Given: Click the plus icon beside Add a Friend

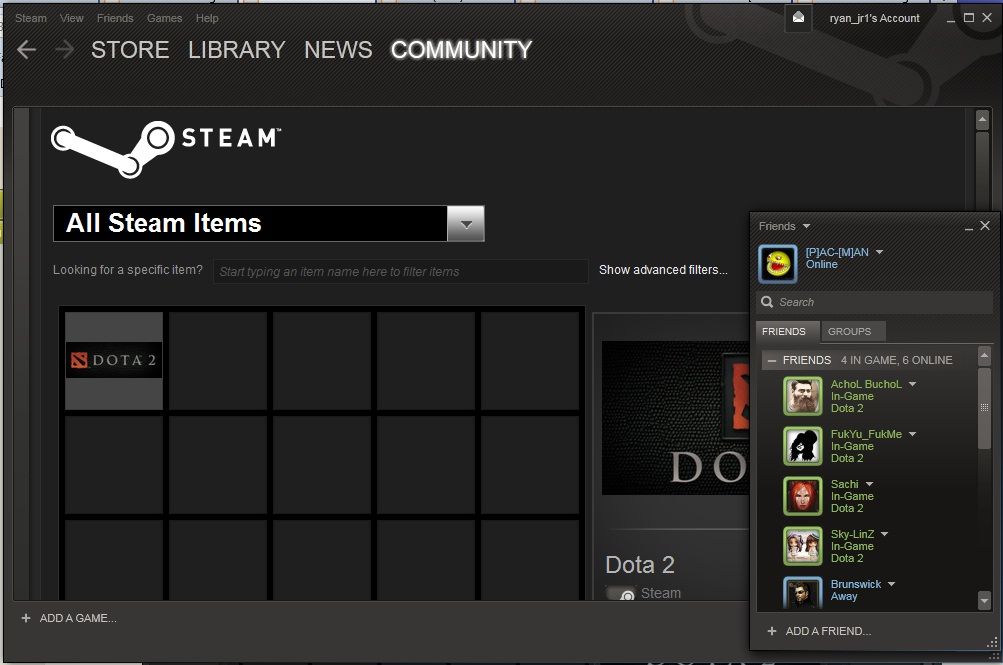Looking at the screenshot, I should 771,631.
